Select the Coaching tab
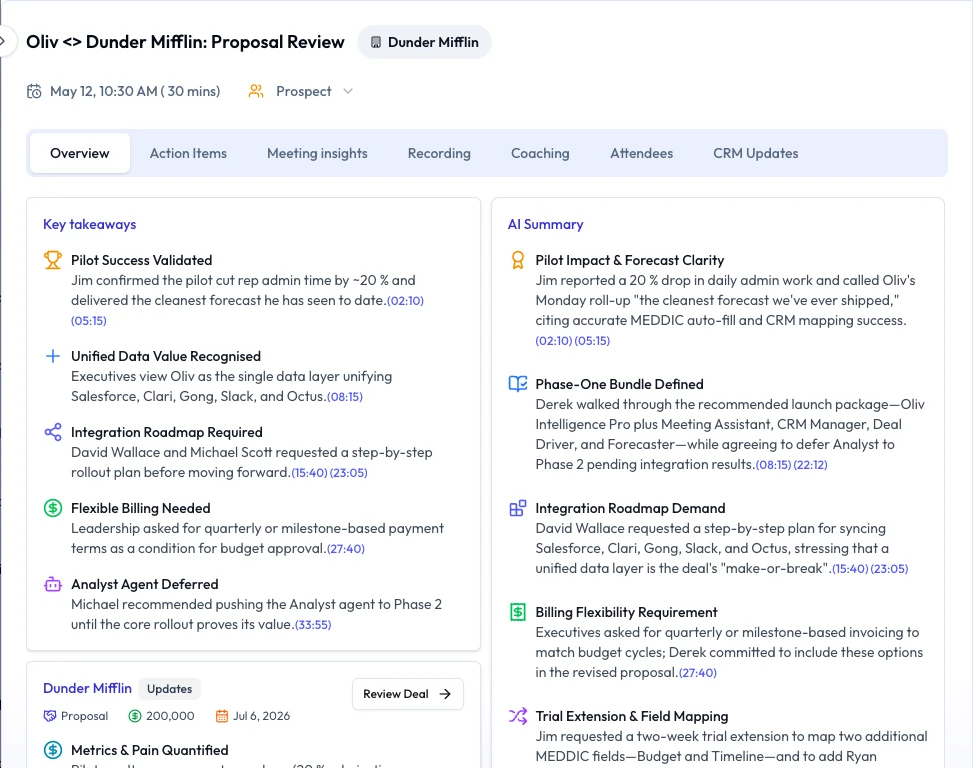The width and height of the screenshot is (973, 768). tap(540, 153)
